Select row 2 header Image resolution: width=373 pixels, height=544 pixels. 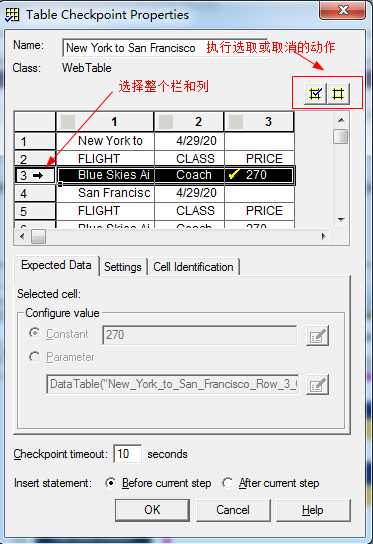(35, 159)
